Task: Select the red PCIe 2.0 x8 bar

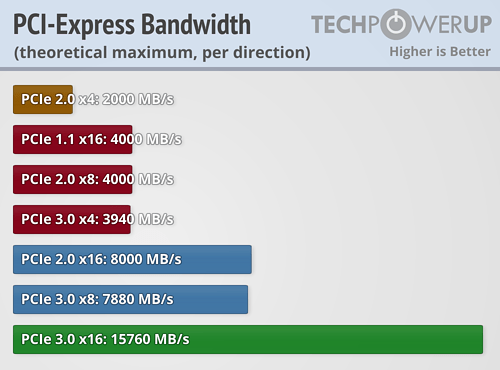Action: coord(73,179)
